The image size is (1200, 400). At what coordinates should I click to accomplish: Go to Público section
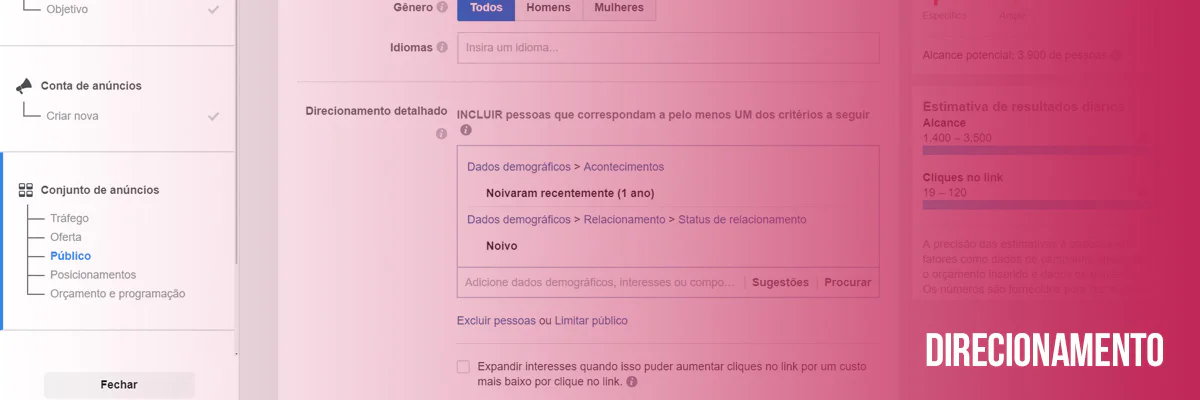tap(71, 256)
